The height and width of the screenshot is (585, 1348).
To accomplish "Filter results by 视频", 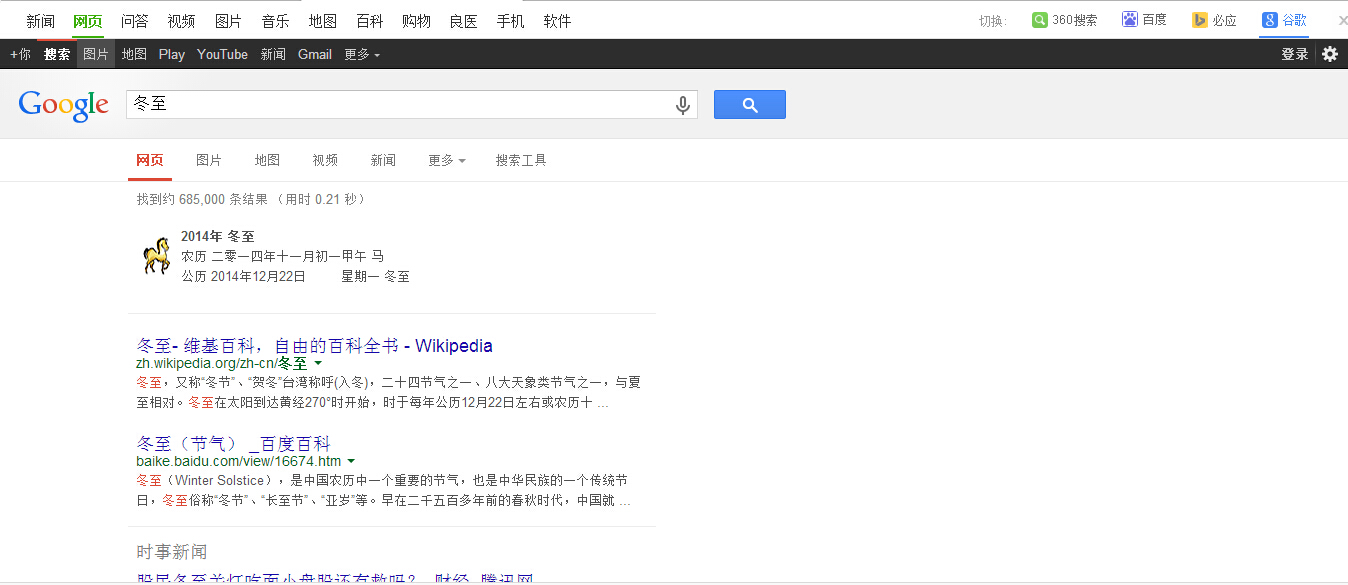I will pyautogui.click(x=325, y=160).
